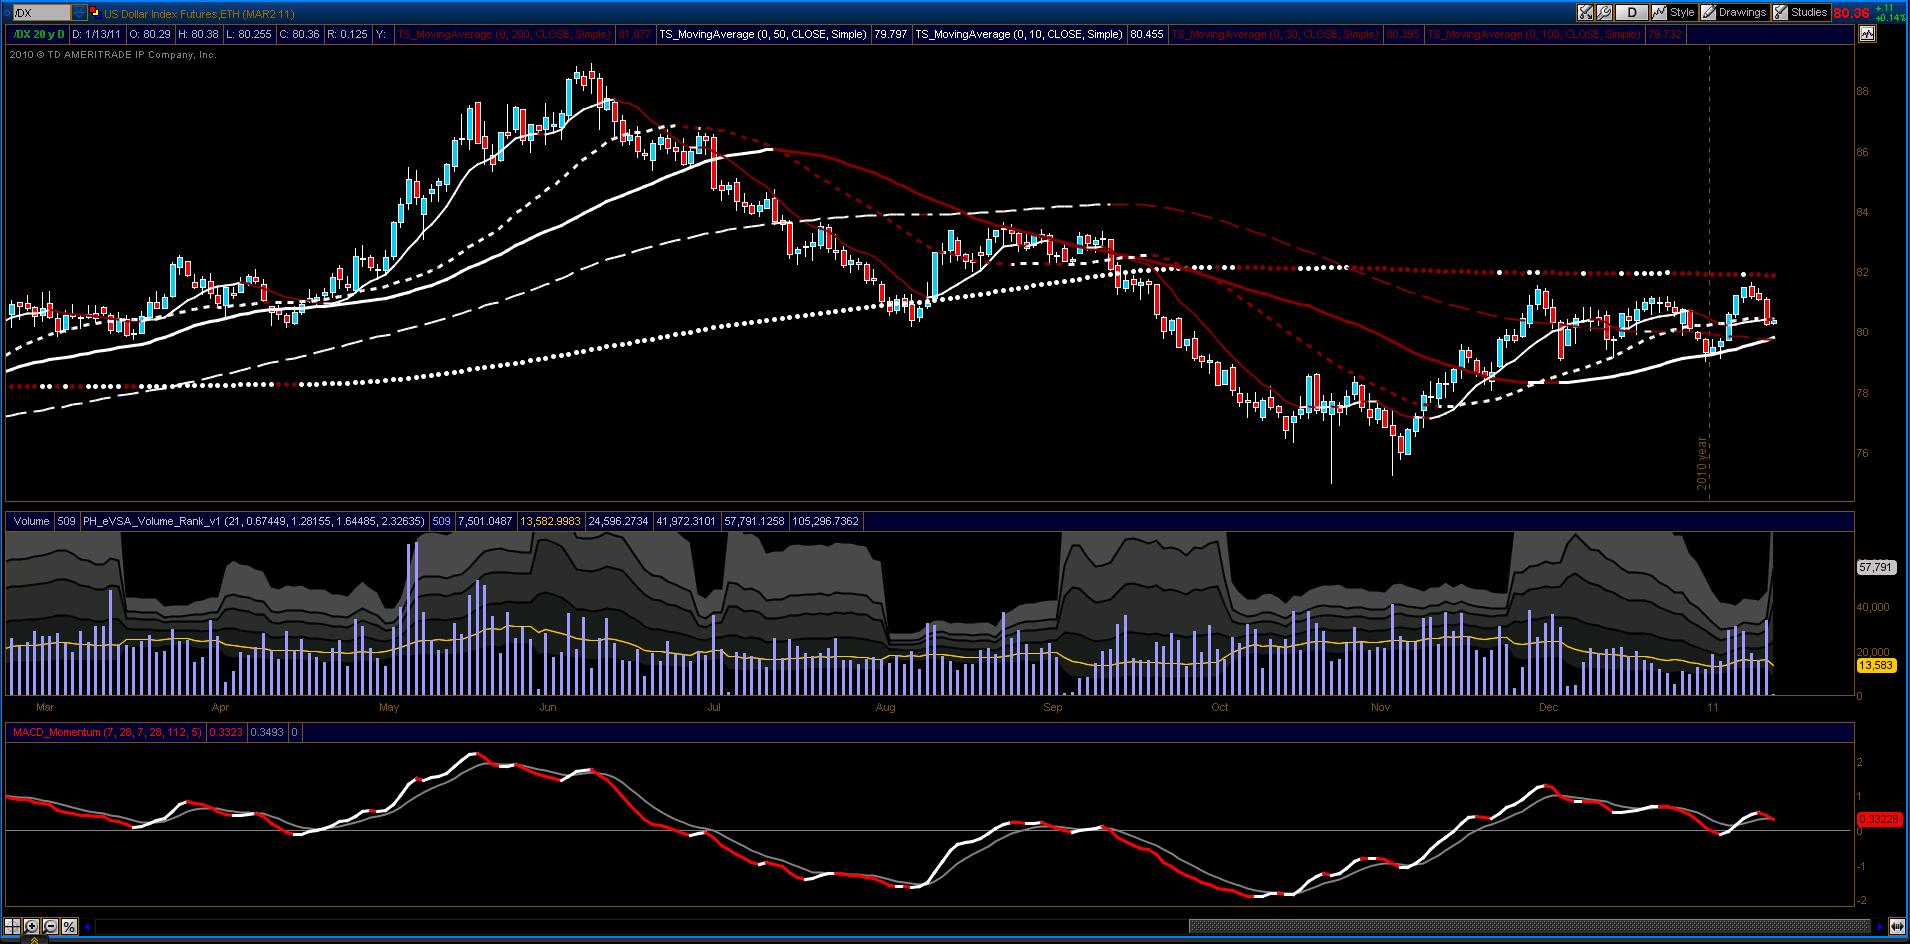Expand the bottom double-chevron panel handle
The image size is (1910, 944).
(x=34, y=940)
